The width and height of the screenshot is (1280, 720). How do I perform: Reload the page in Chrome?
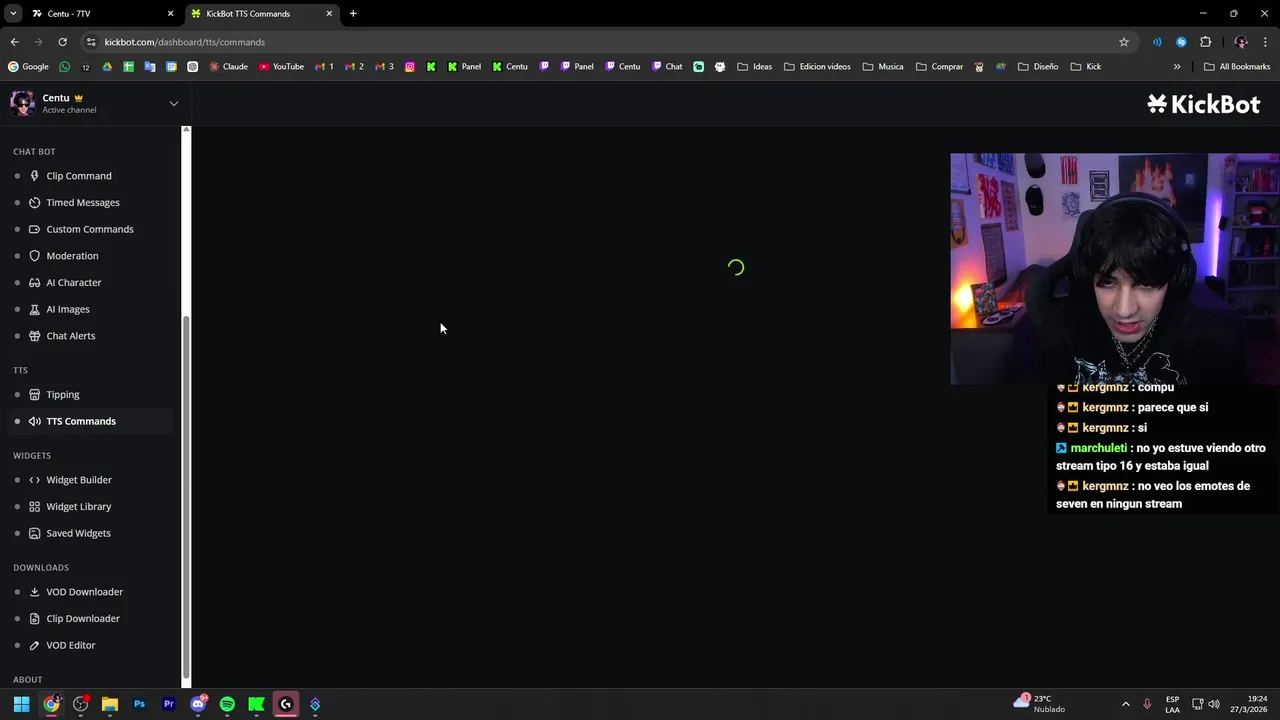62,42
